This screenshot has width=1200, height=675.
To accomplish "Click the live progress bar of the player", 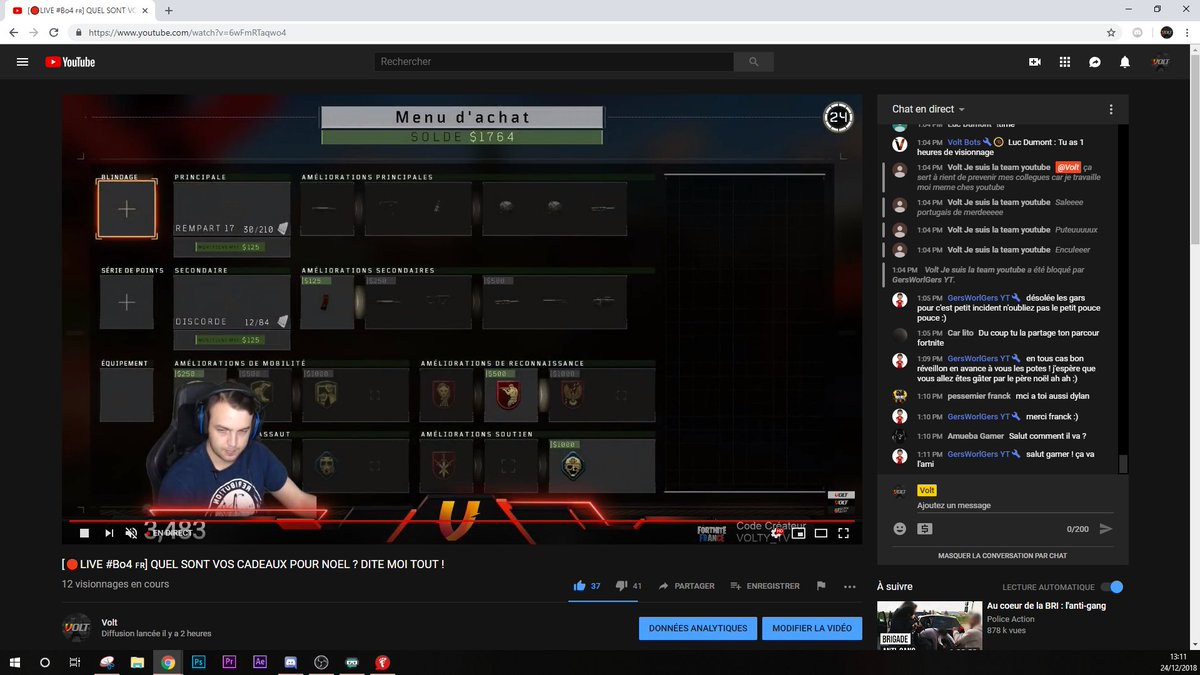I will (462, 520).
